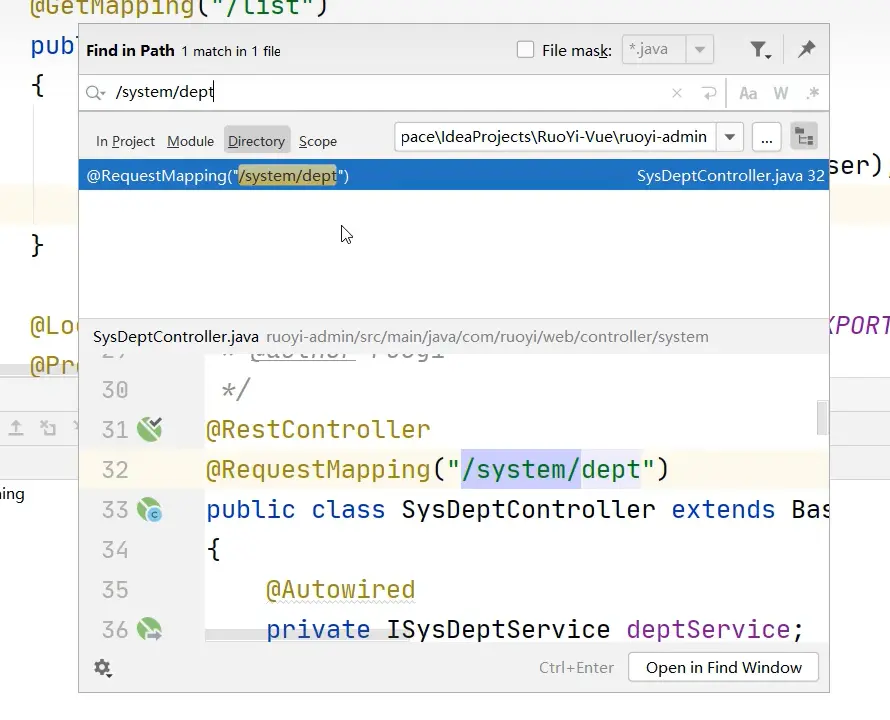Select the Module scope tab
The image size is (890, 720).
point(190,141)
